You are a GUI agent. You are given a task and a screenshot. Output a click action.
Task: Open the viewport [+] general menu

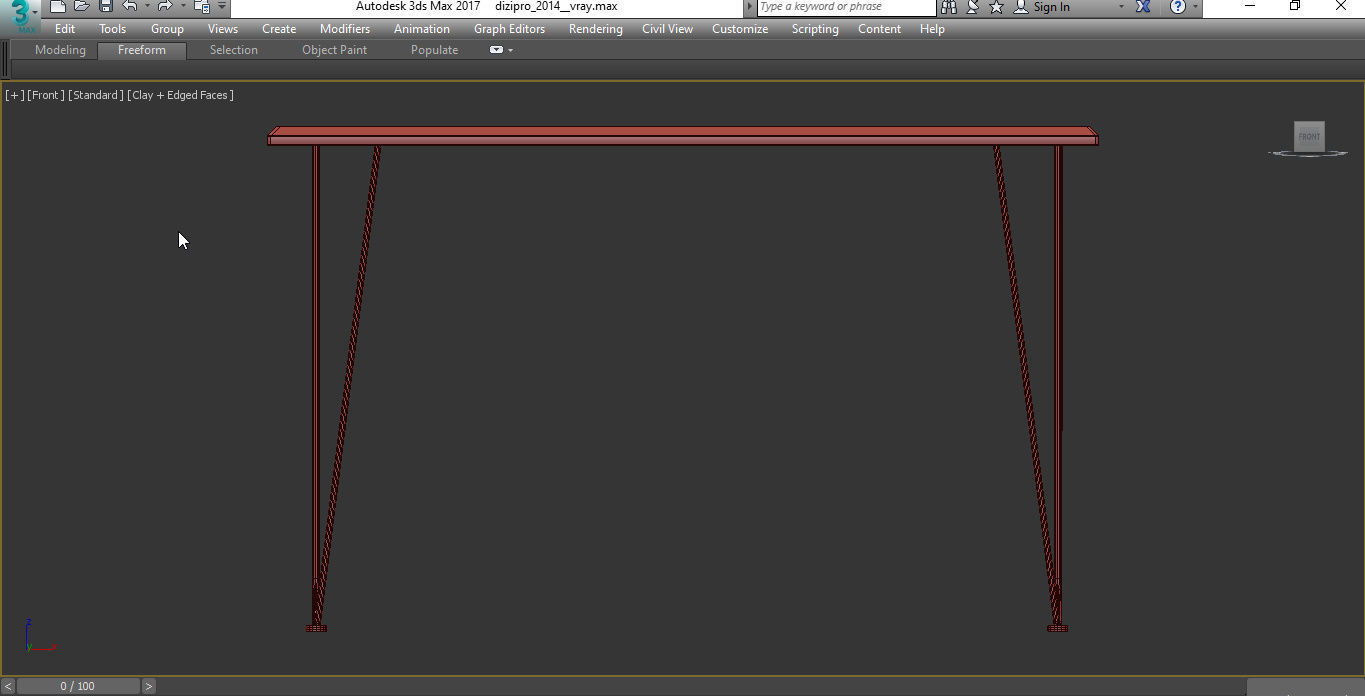[x=15, y=95]
